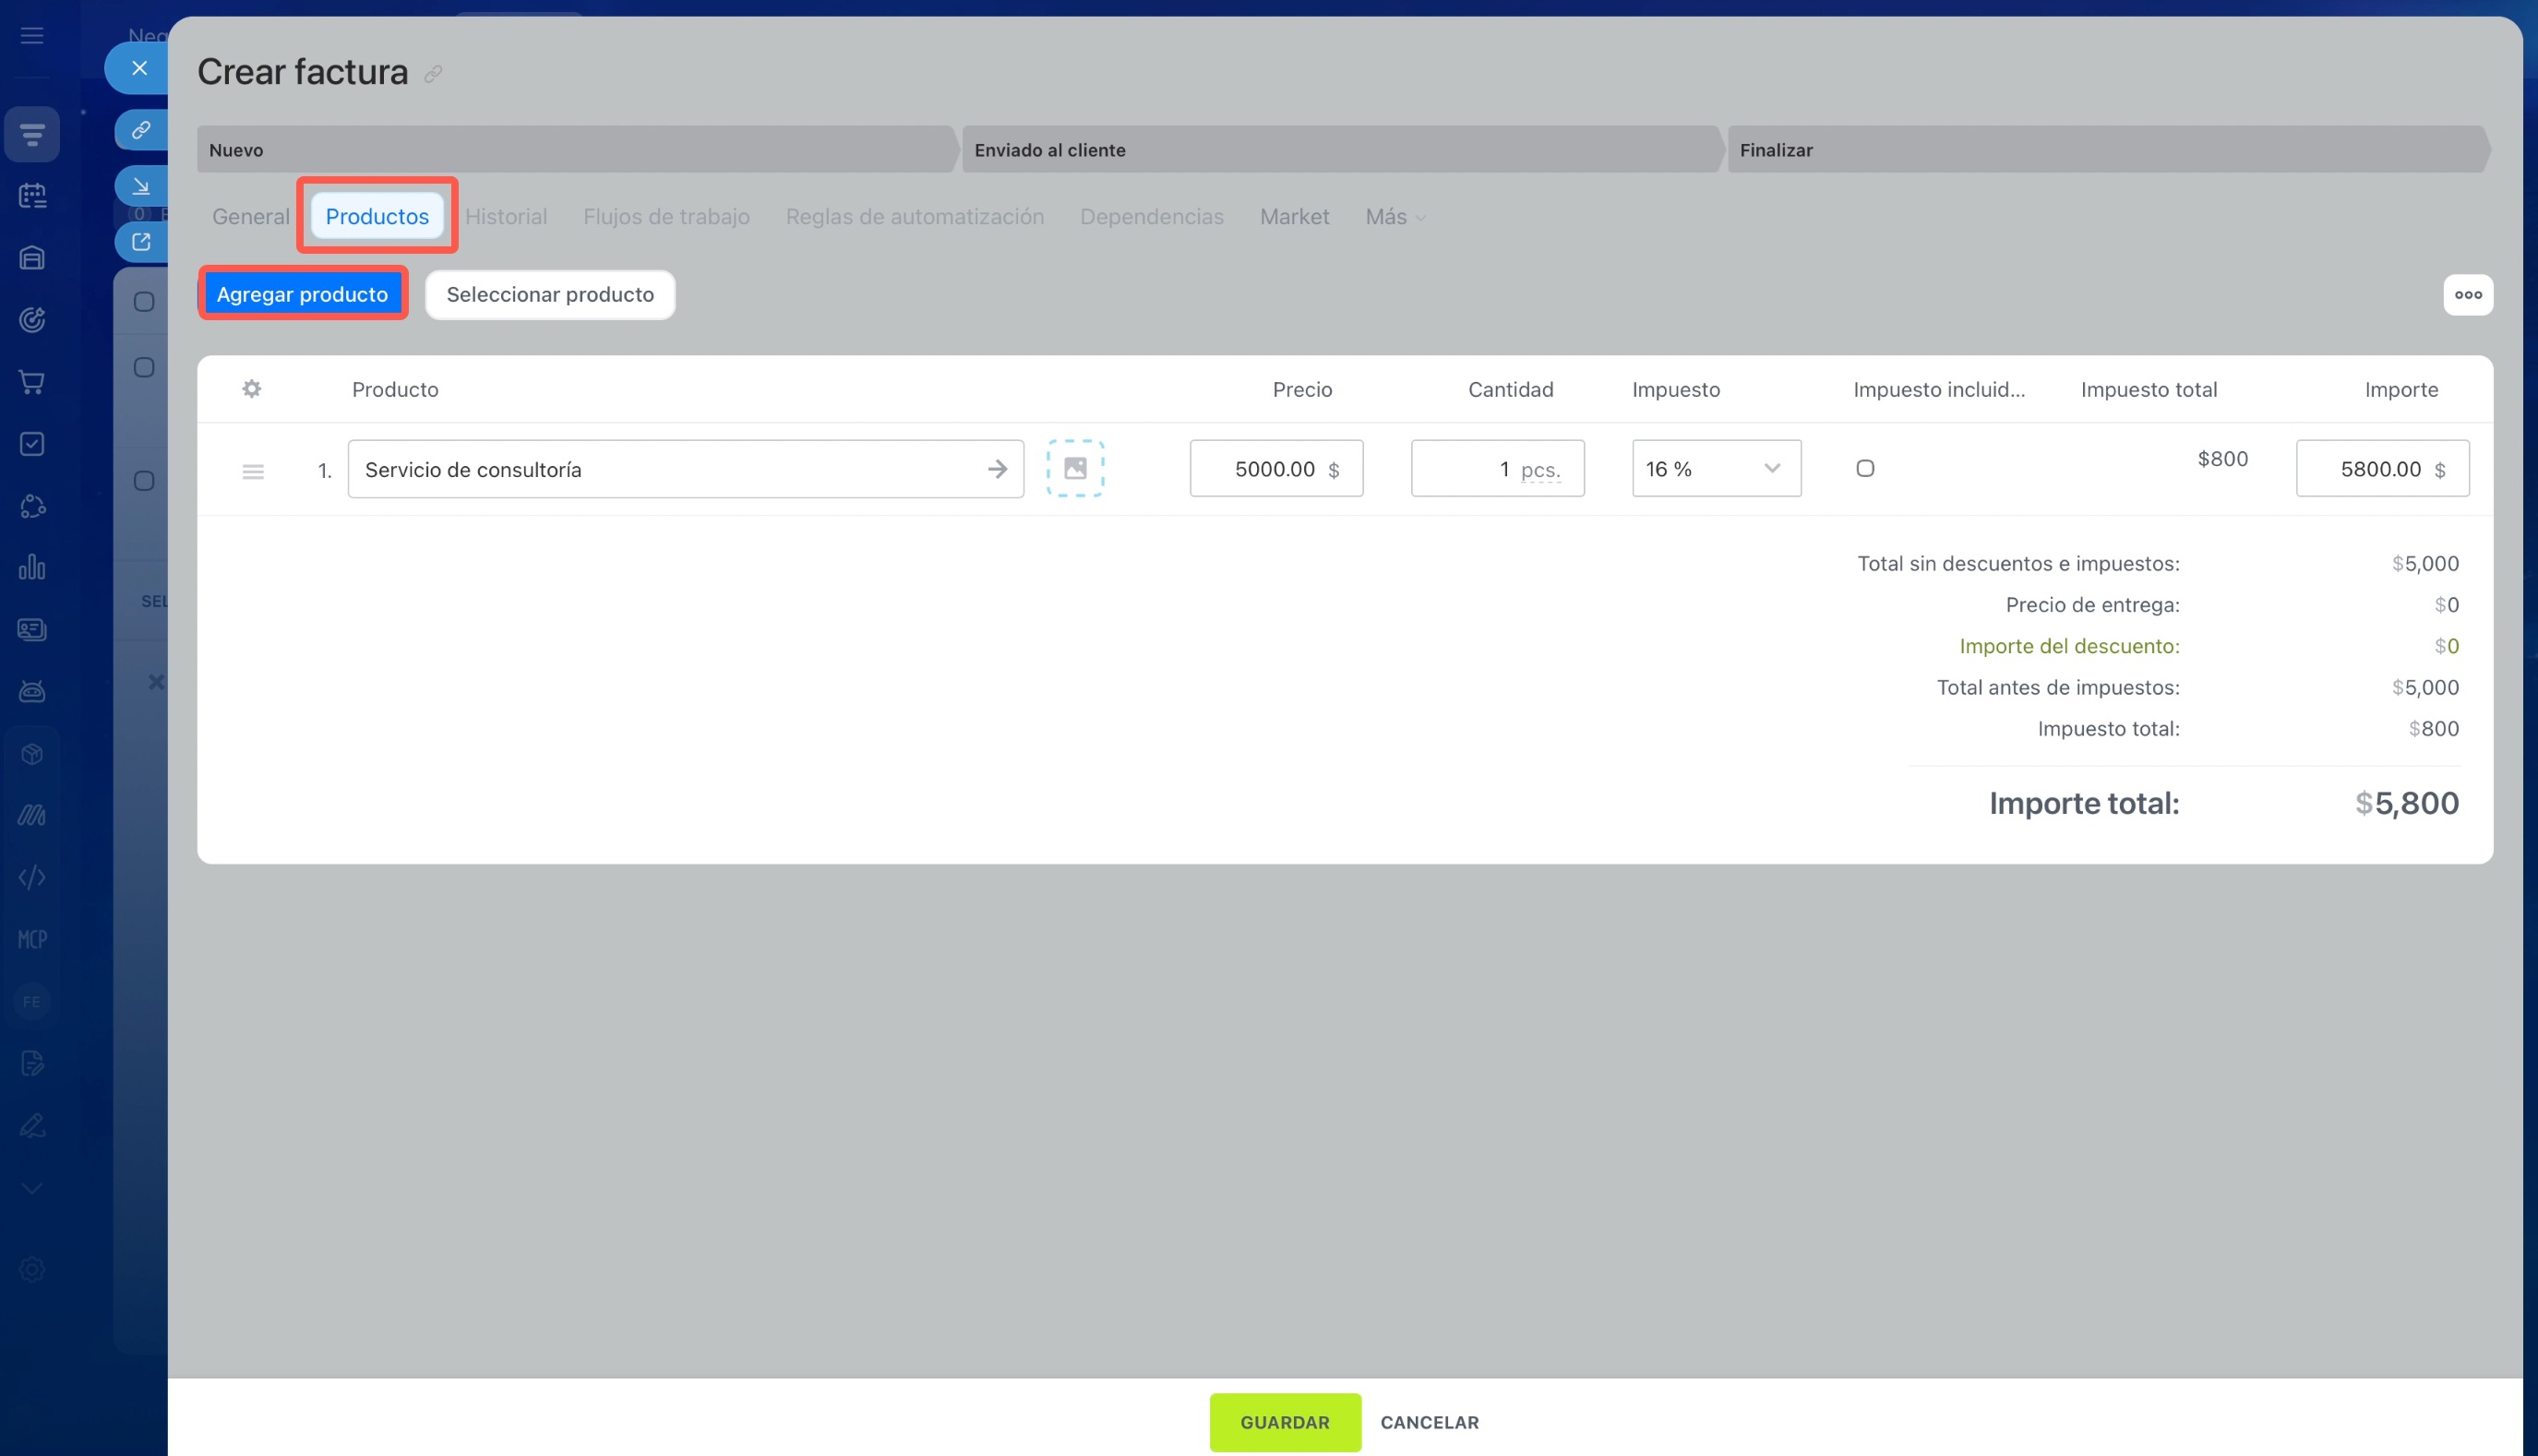This screenshot has width=2538, height=1456.
Task: Click the three-dots more options button
Action: (x=2467, y=295)
